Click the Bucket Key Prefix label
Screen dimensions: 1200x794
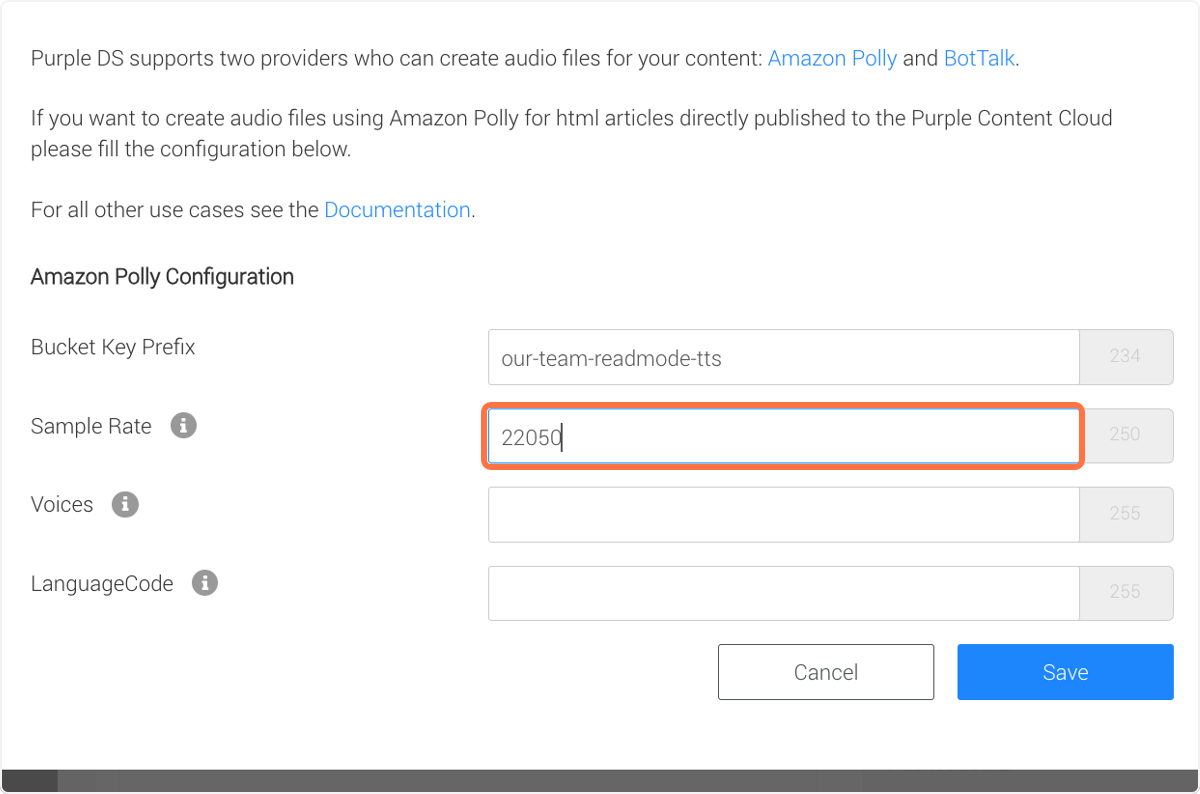point(113,347)
